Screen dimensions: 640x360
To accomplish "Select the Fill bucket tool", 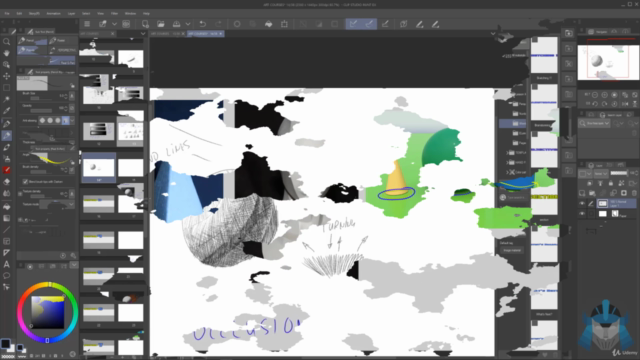I will pos(7,207).
